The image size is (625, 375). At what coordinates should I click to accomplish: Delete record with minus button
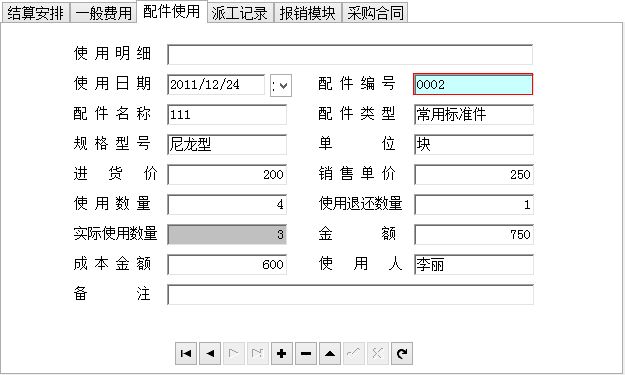(x=306, y=353)
